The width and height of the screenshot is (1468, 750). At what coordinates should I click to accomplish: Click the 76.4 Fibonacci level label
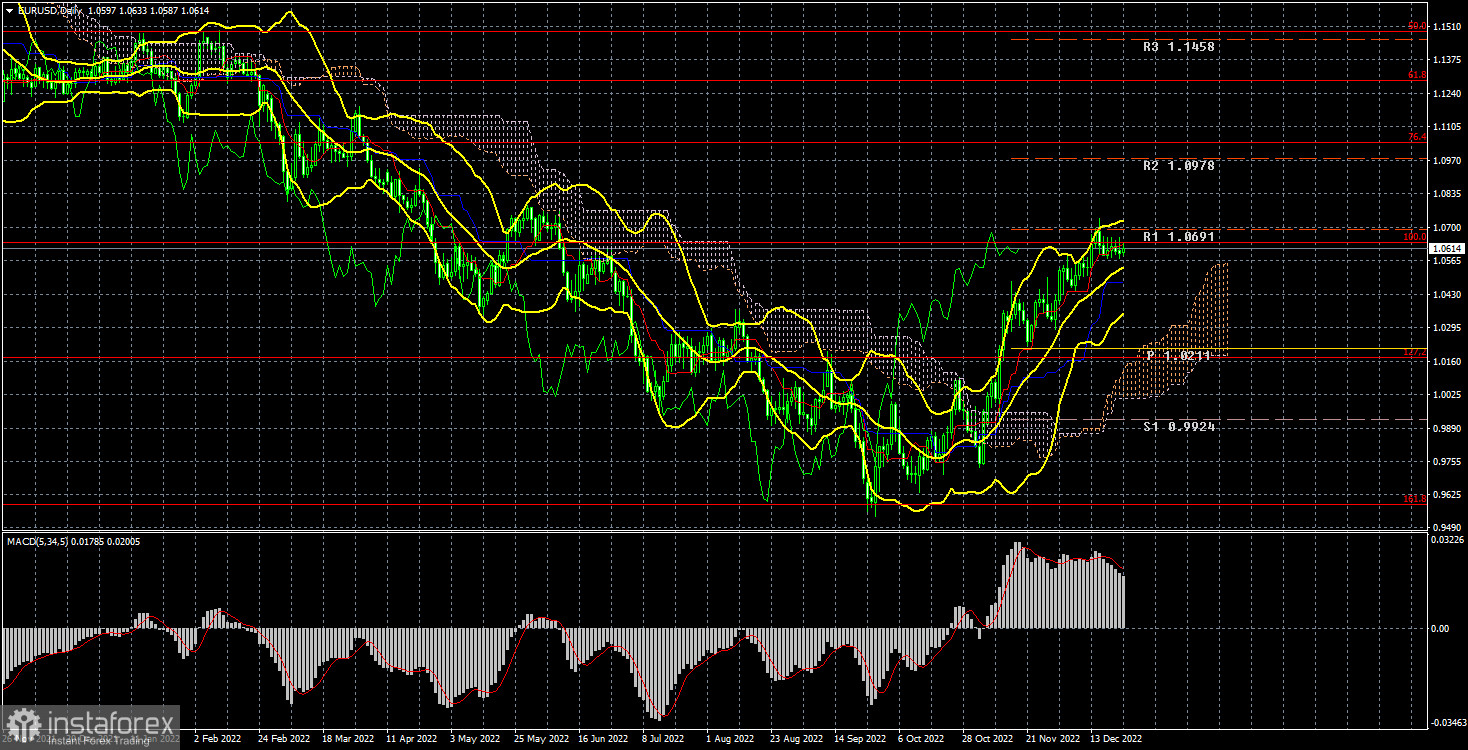click(1417, 137)
